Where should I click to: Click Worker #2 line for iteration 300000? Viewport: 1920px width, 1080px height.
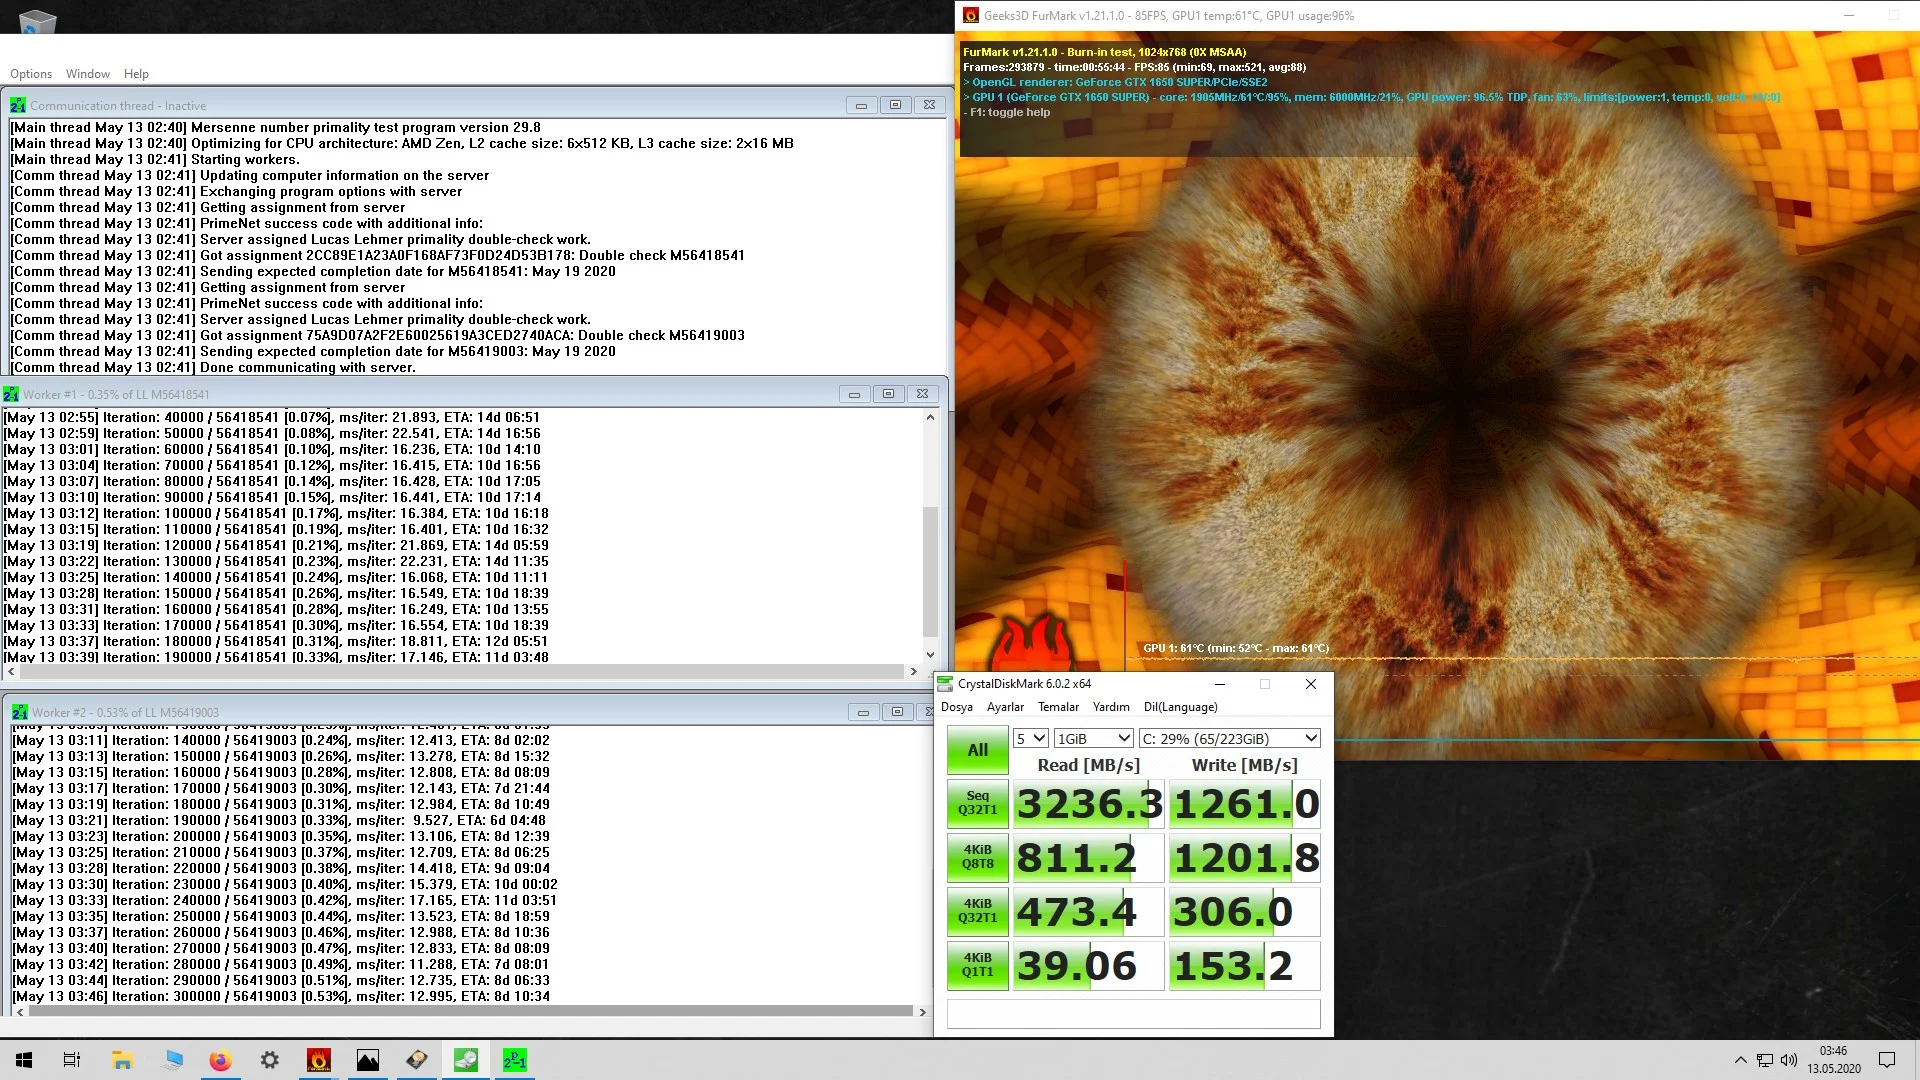(281, 996)
